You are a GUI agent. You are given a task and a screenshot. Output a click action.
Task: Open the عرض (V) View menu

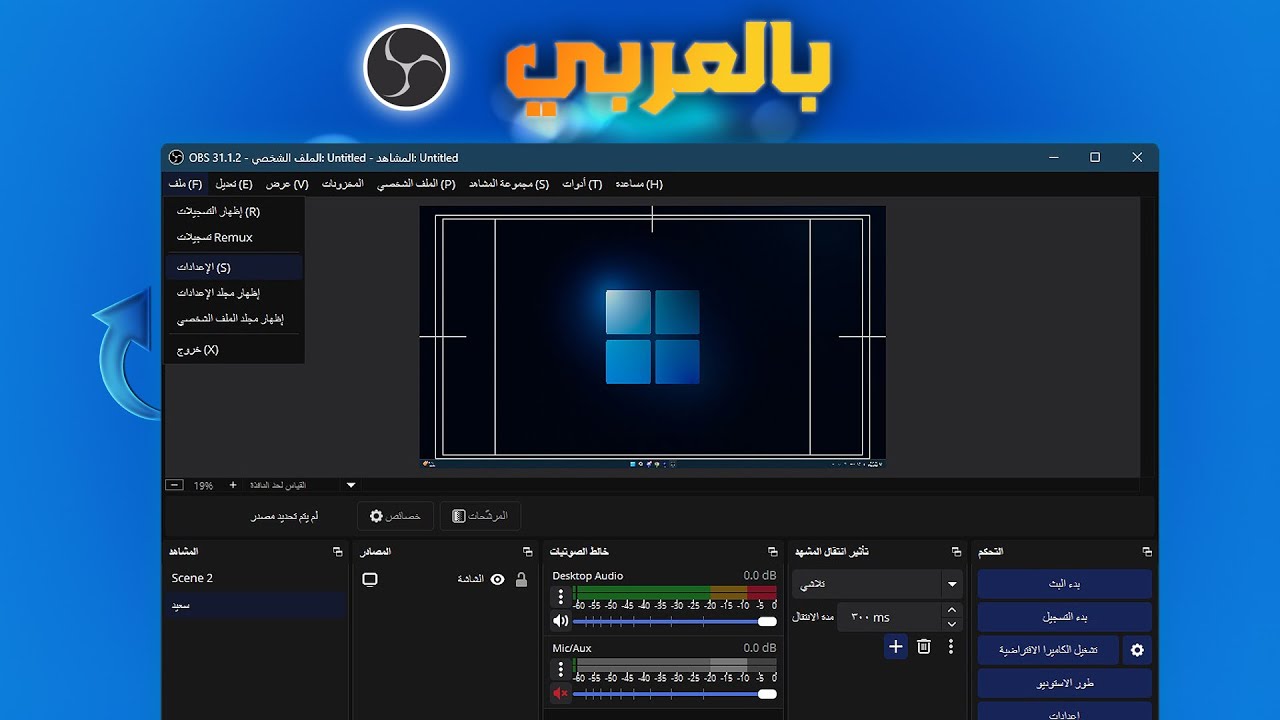(x=287, y=184)
